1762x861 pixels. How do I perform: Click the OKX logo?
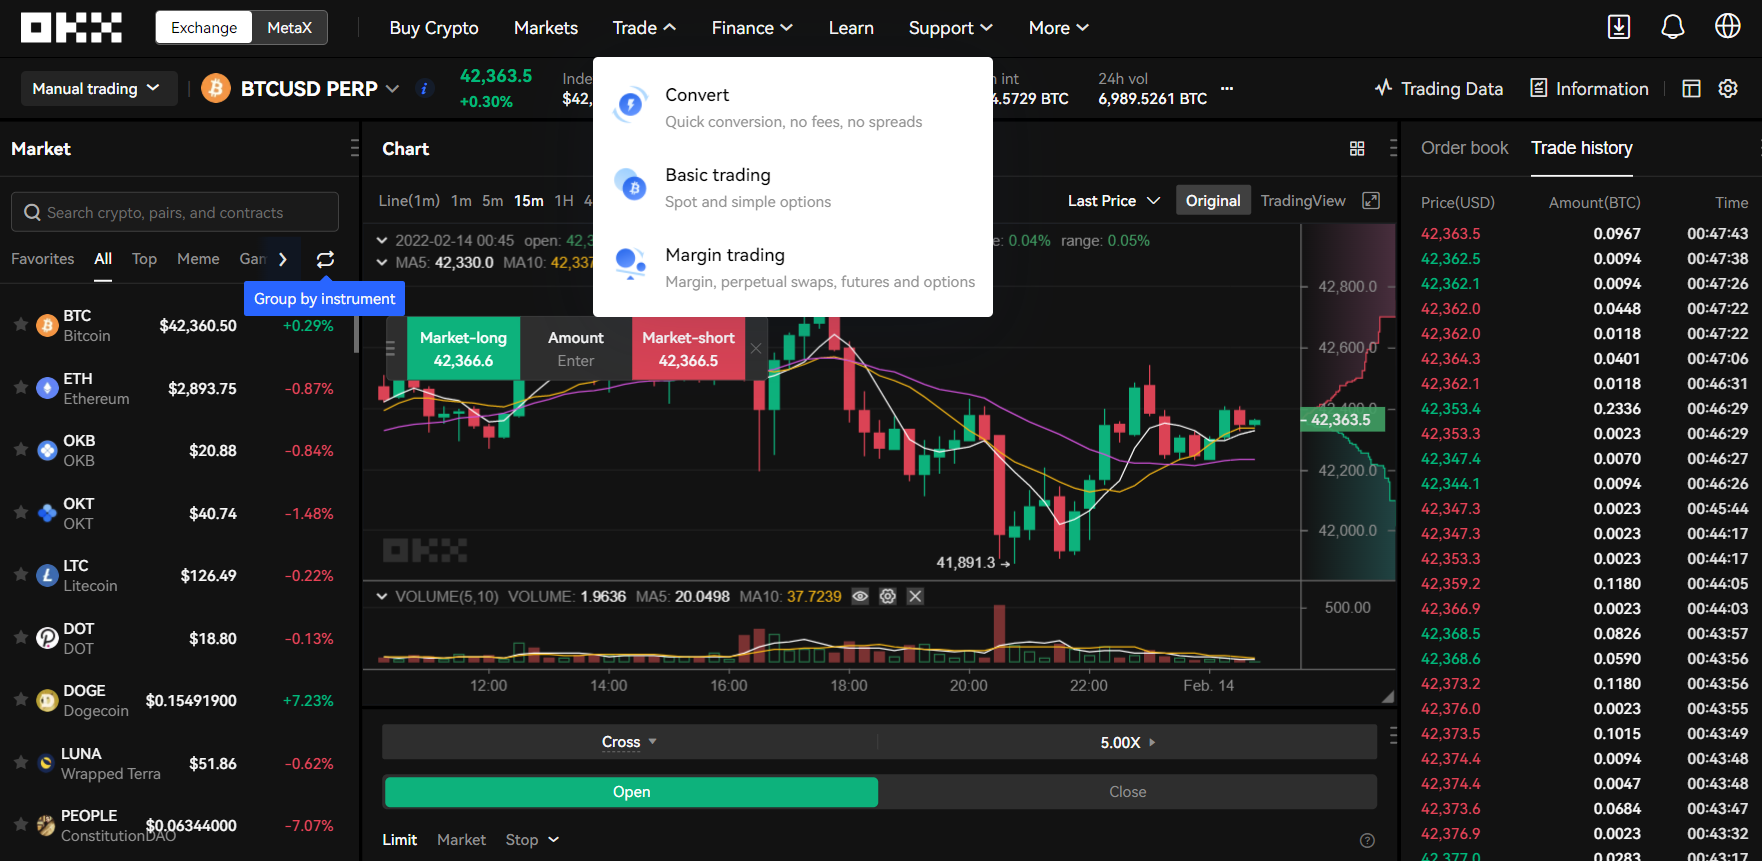click(x=71, y=28)
